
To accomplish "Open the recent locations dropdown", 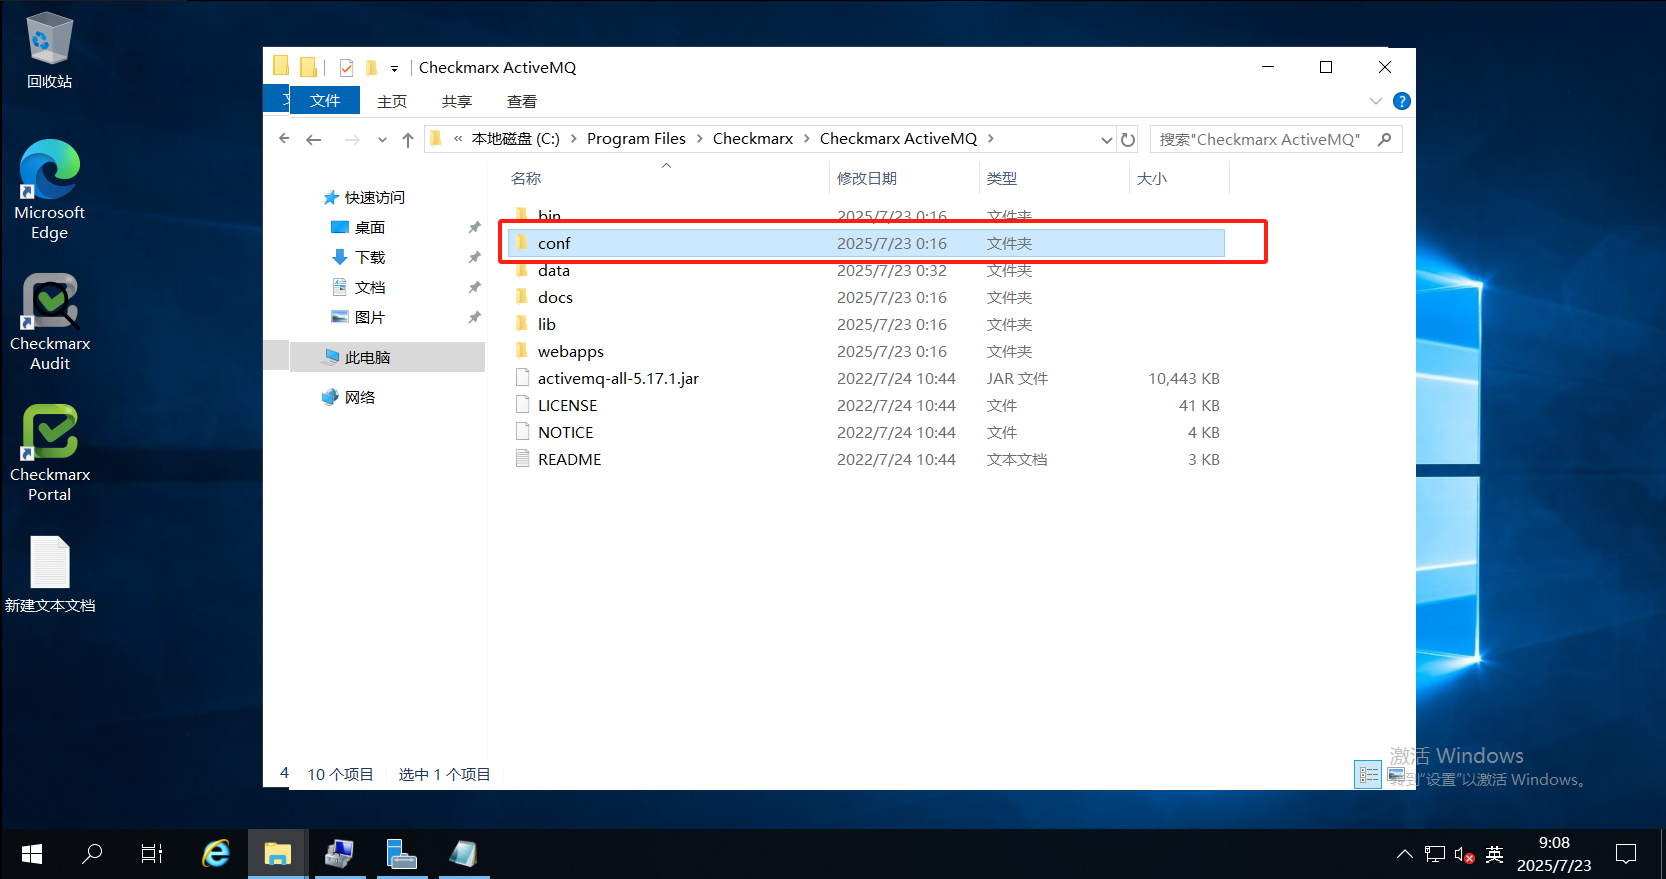I will point(382,140).
